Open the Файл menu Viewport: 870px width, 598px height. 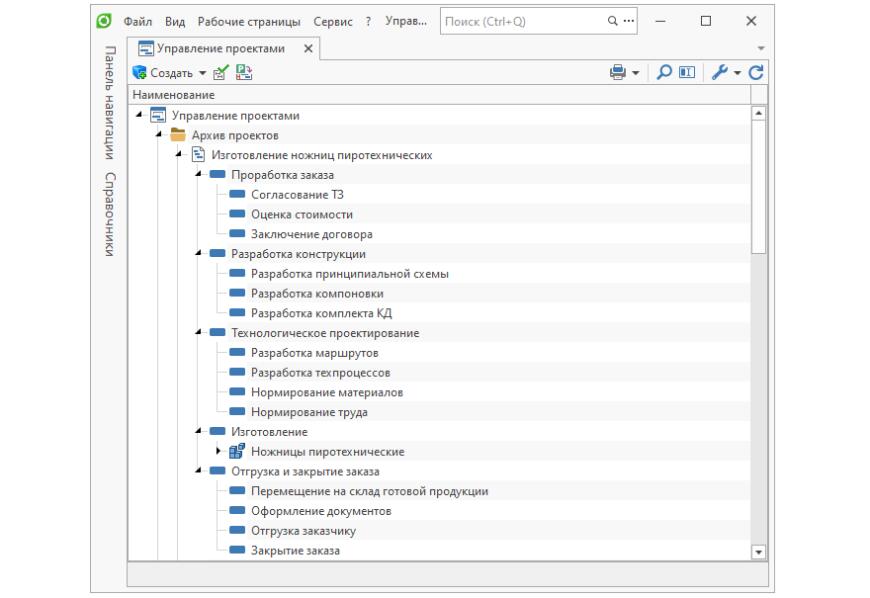click(x=138, y=21)
